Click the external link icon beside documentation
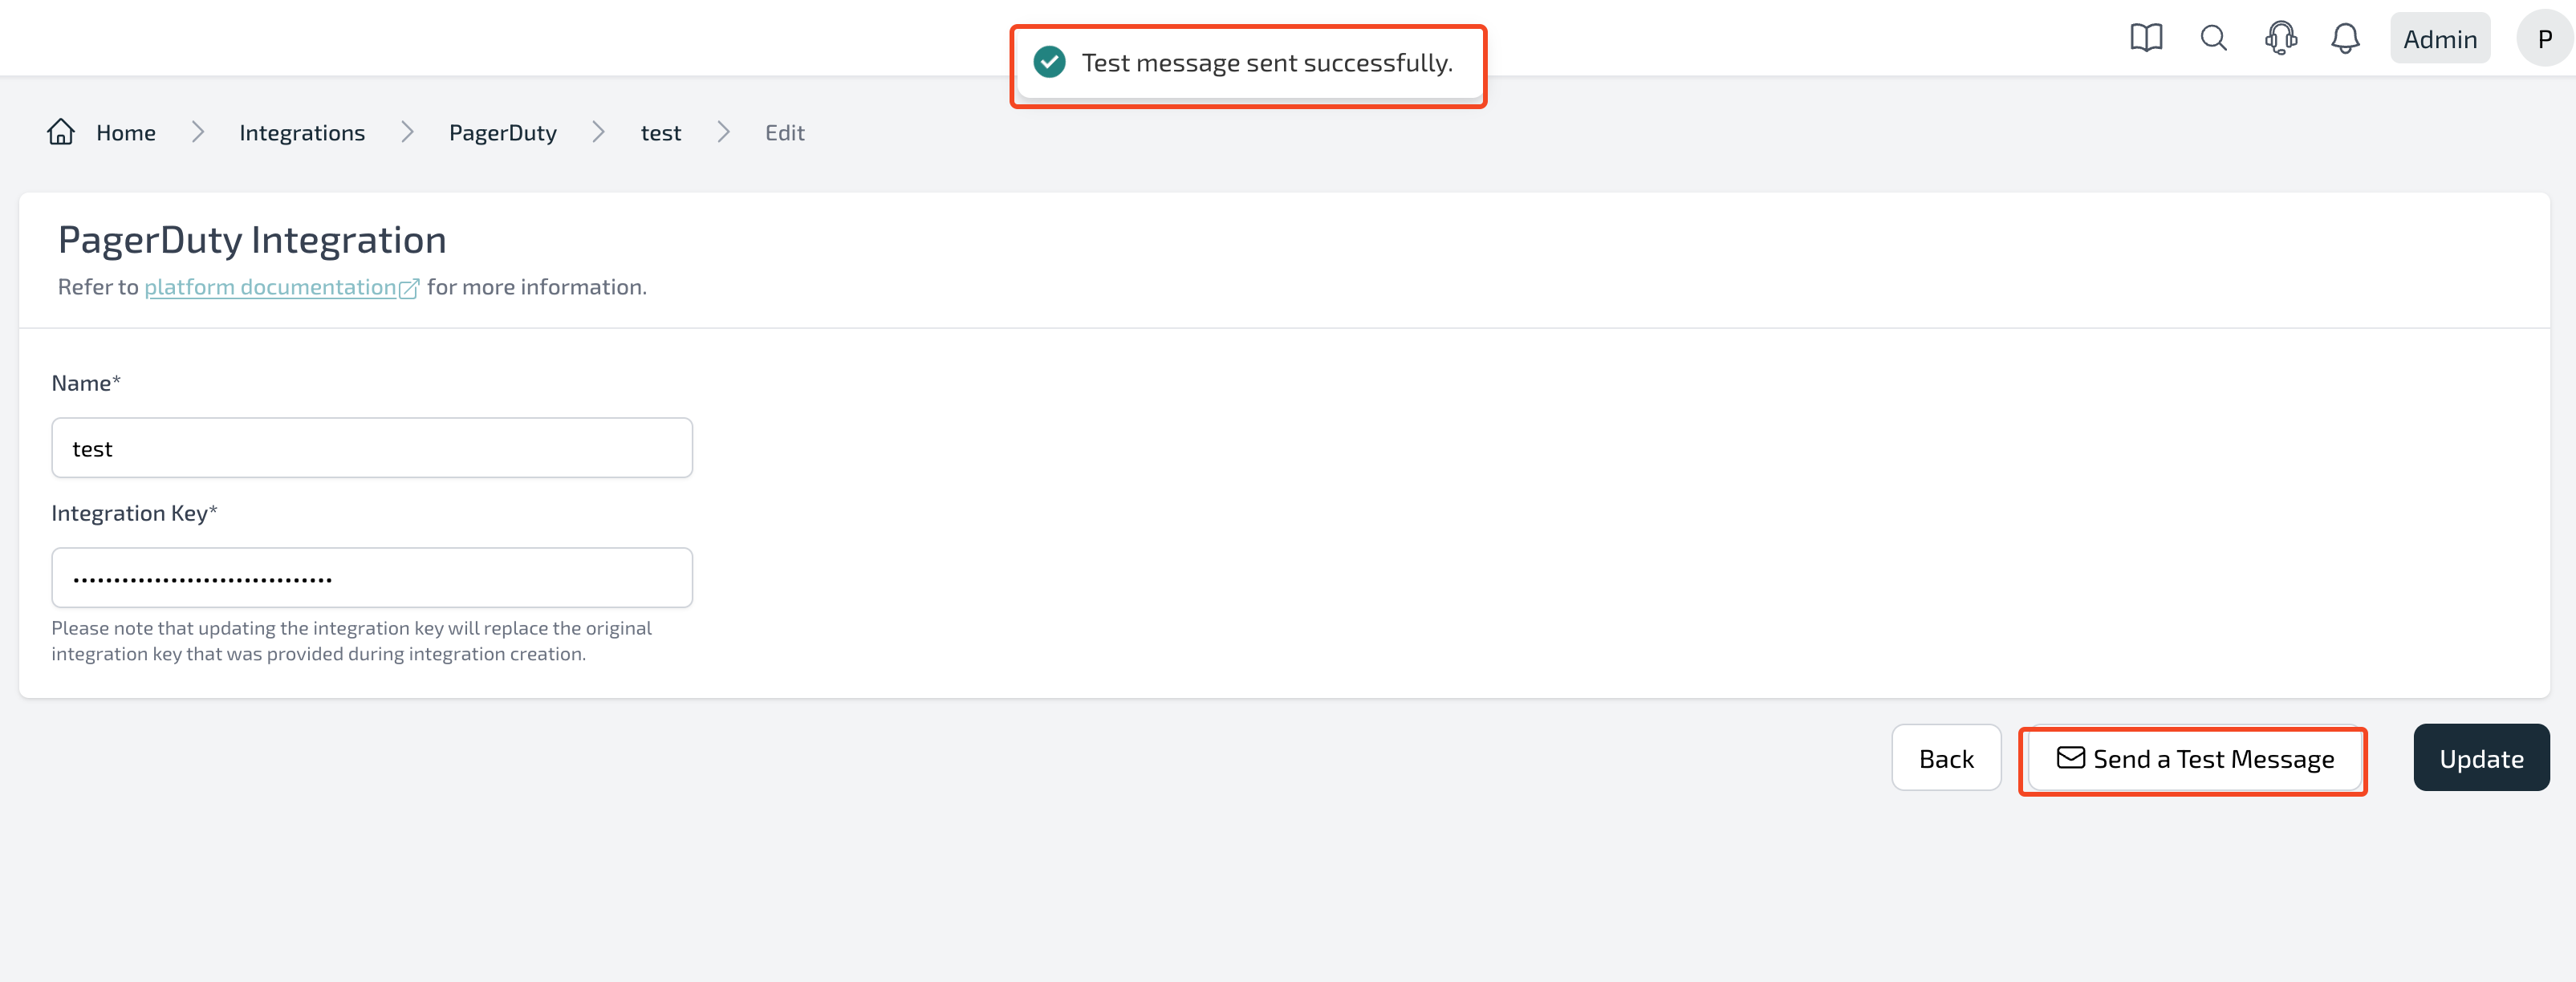Image resolution: width=2576 pixels, height=982 pixels. 409,289
